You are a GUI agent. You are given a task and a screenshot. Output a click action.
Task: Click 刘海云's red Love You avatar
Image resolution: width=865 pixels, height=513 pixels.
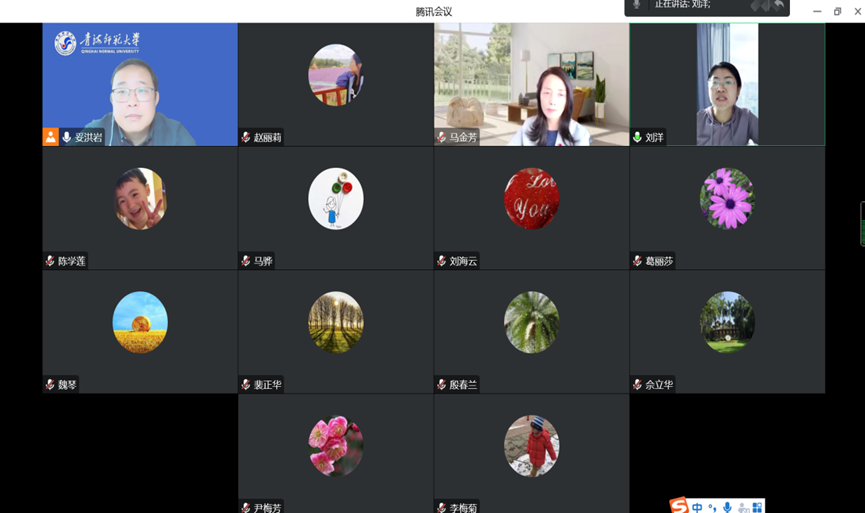[531, 198]
